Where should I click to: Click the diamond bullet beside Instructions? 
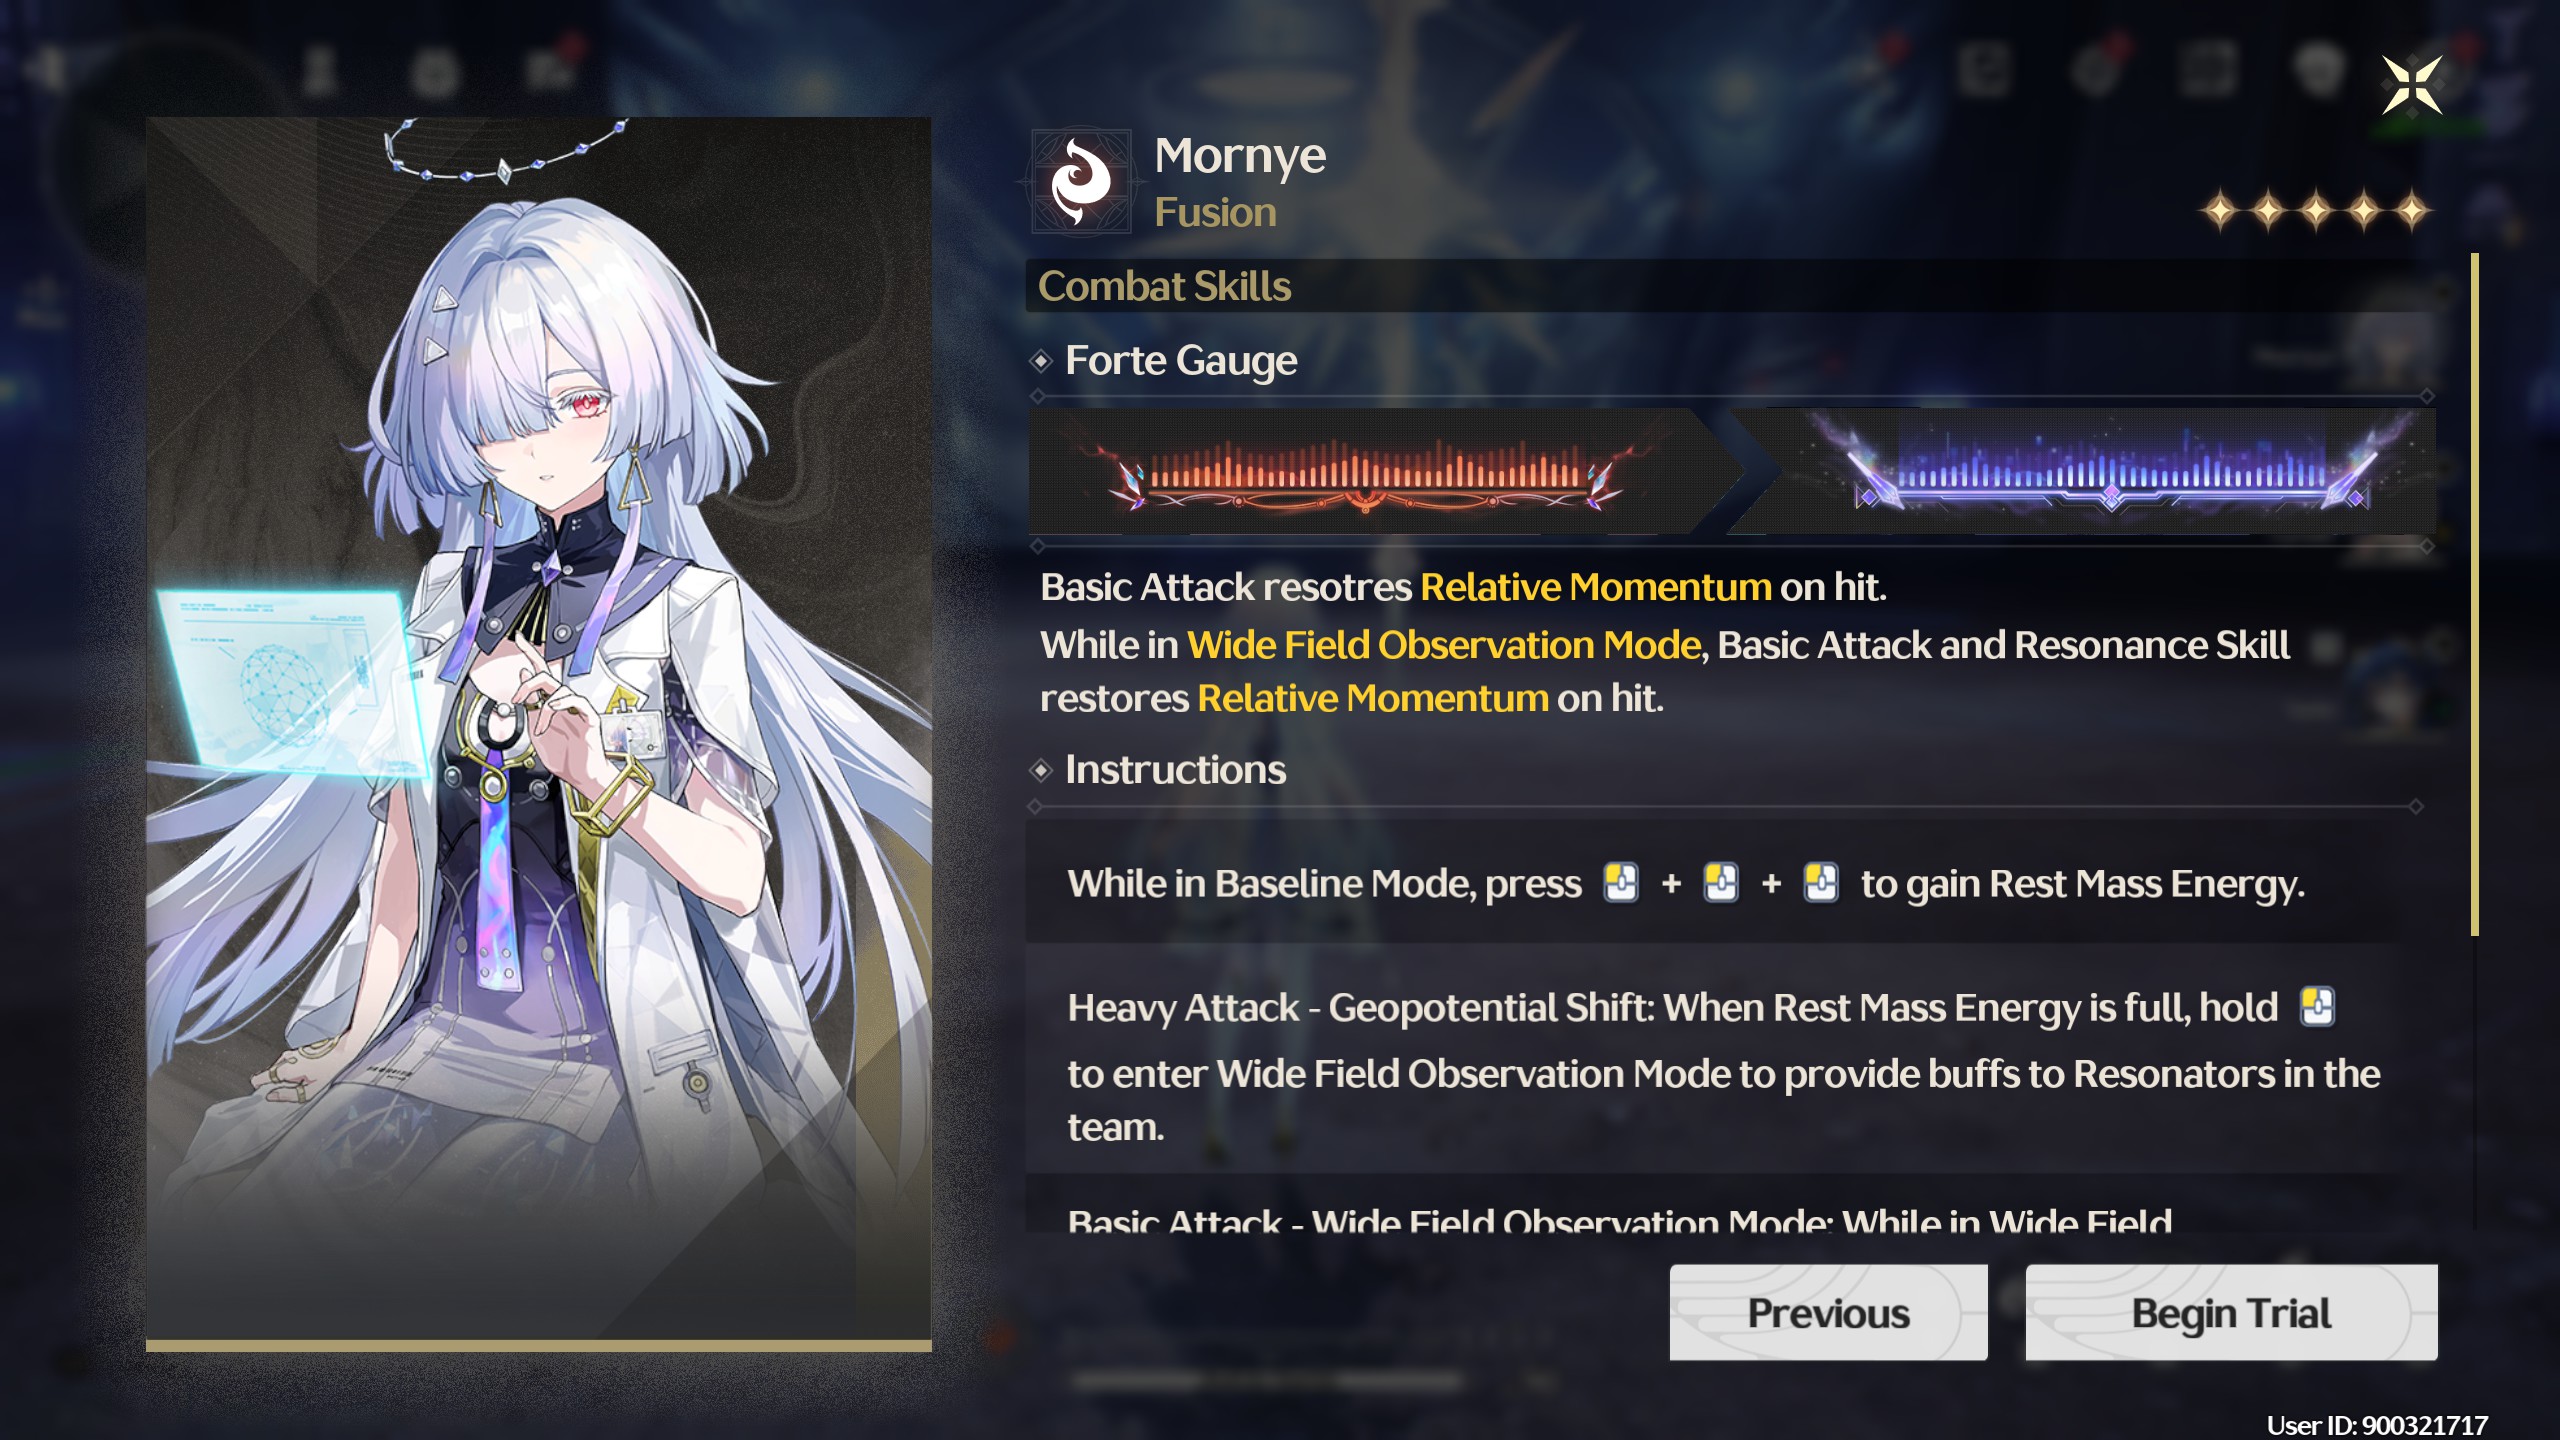1041,770
